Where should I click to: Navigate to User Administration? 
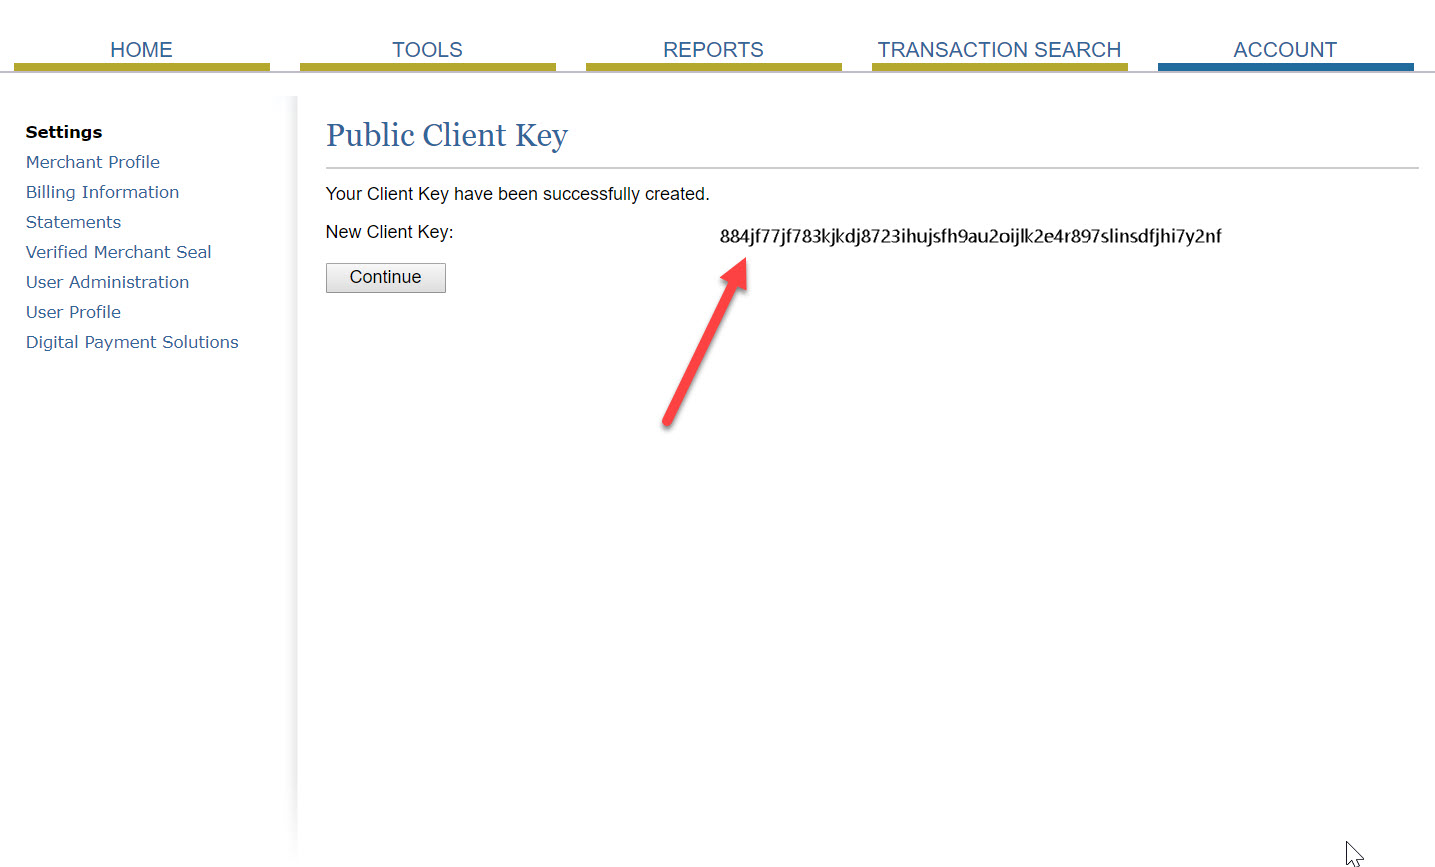pyautogui.click(x=107, y=282)
